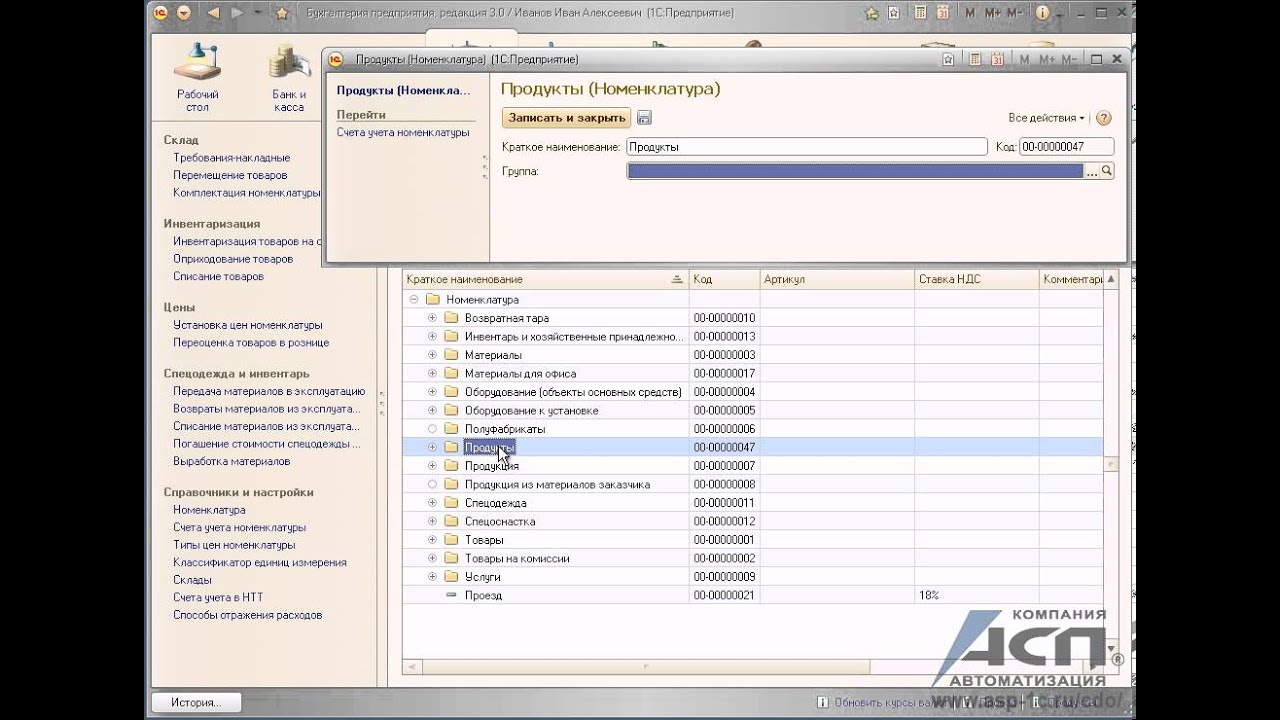1280x720 pixels.
Task: Open Выработка материалов link
Action: coord(231,462)
